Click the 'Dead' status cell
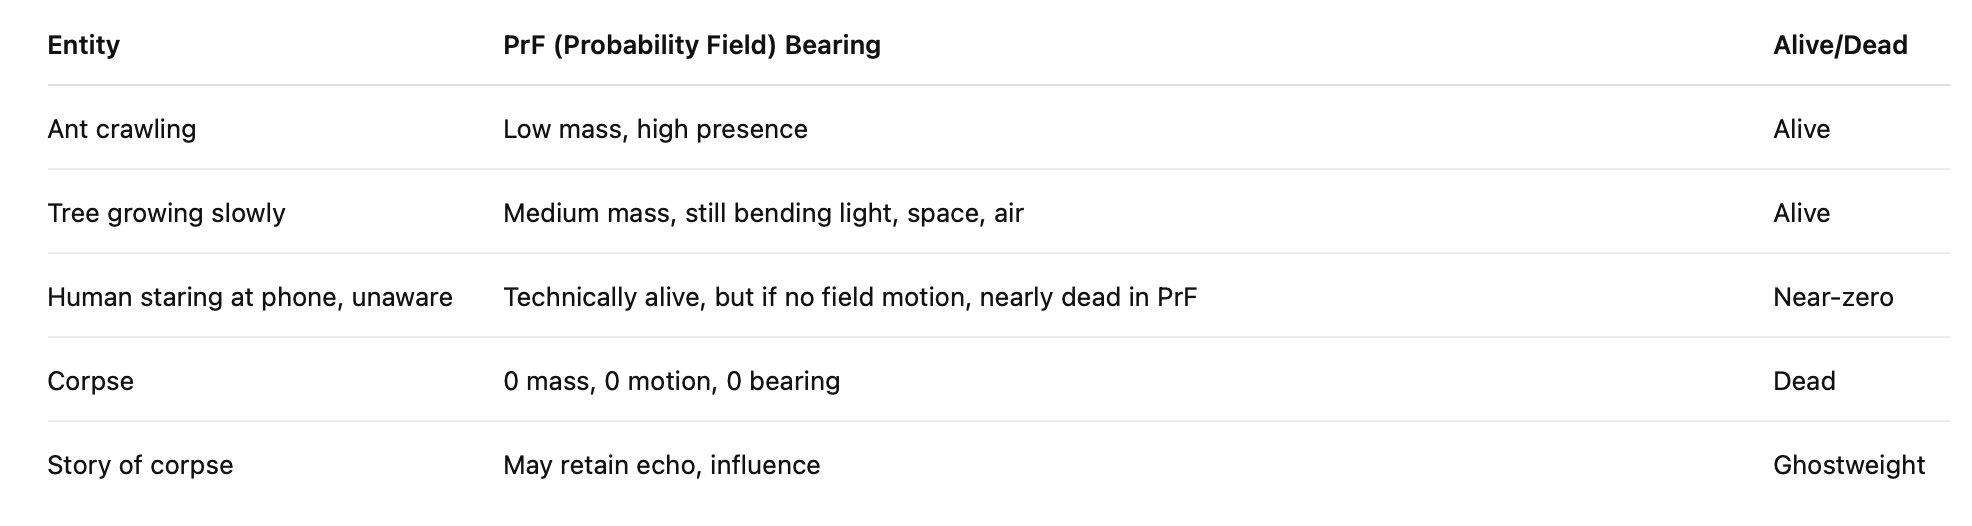This screenshot has height=526, width=1972. pos(1803,381)
